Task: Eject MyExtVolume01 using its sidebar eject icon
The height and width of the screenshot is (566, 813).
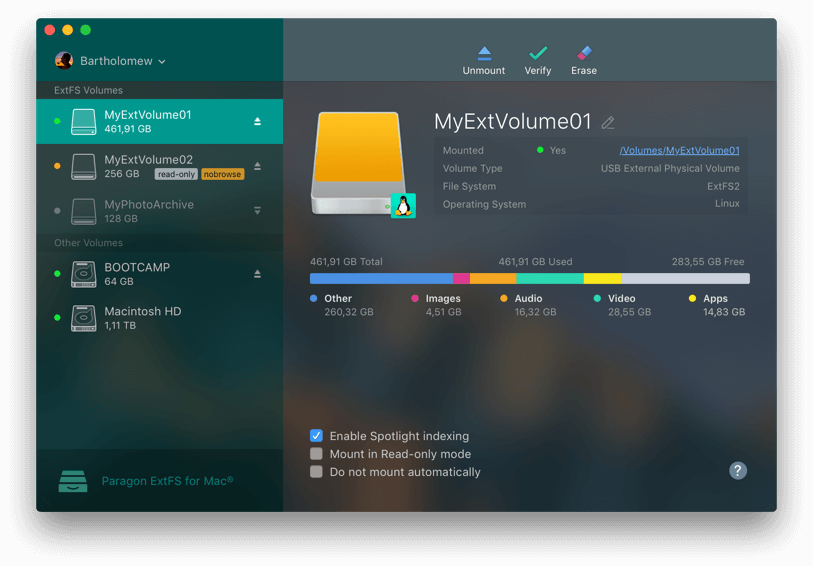Action: [257, 121]
